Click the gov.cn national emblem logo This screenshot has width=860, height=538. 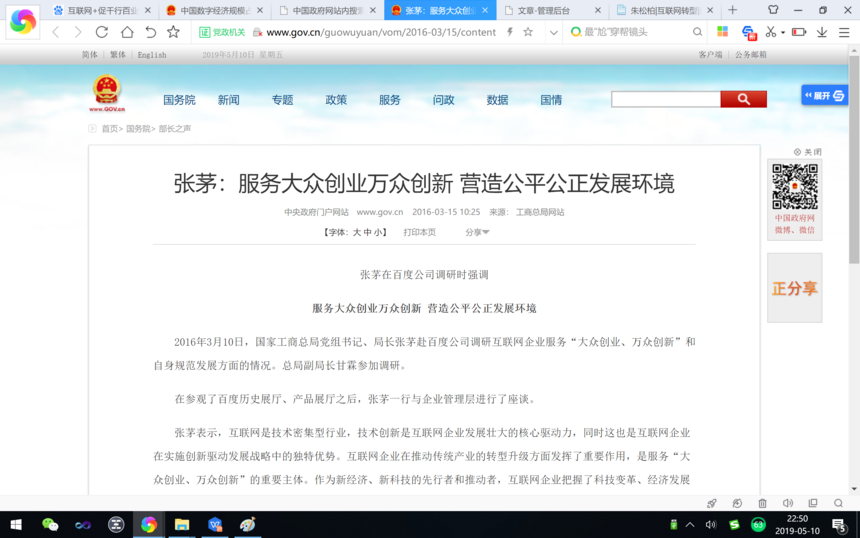pyautogui.click(x=106, y=93)
